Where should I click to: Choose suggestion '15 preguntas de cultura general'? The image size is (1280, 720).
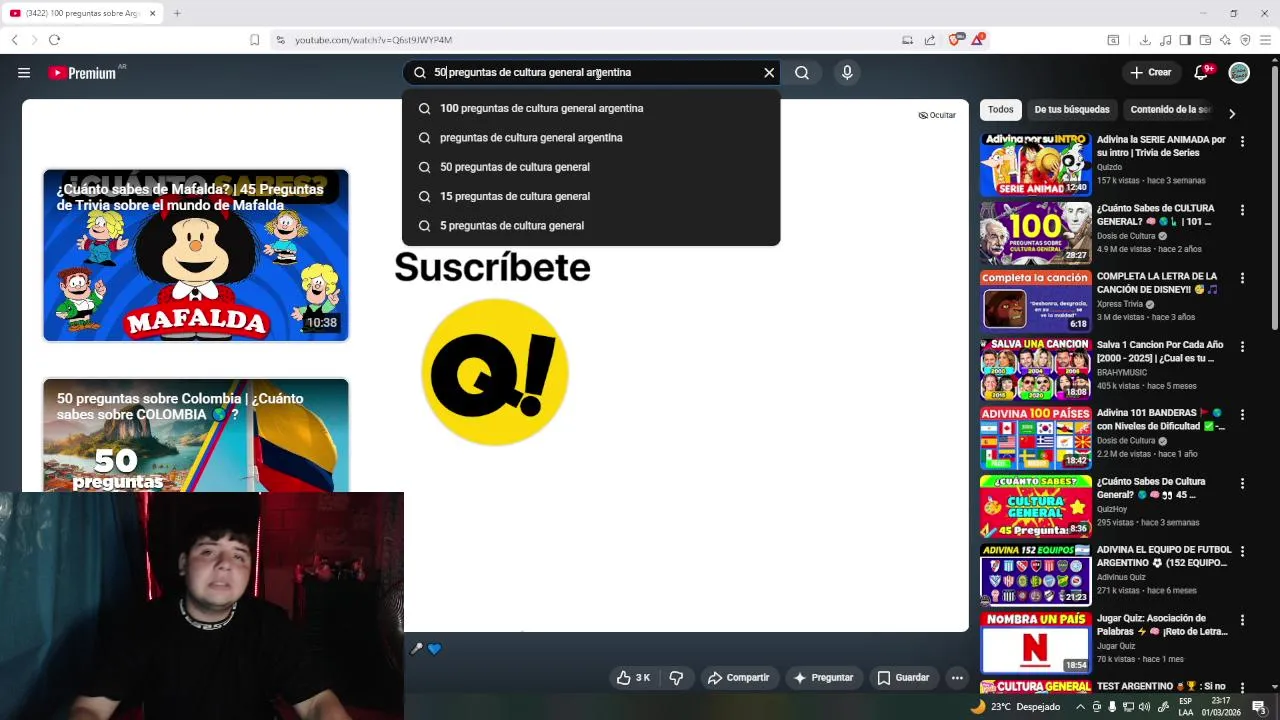(x=591, y=196)
